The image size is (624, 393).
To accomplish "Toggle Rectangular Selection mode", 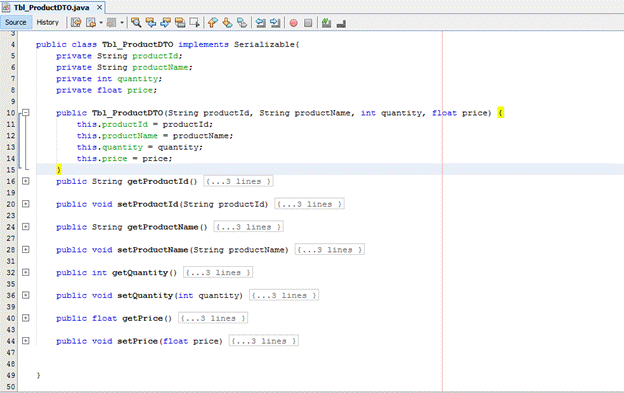I will [195, 23].
